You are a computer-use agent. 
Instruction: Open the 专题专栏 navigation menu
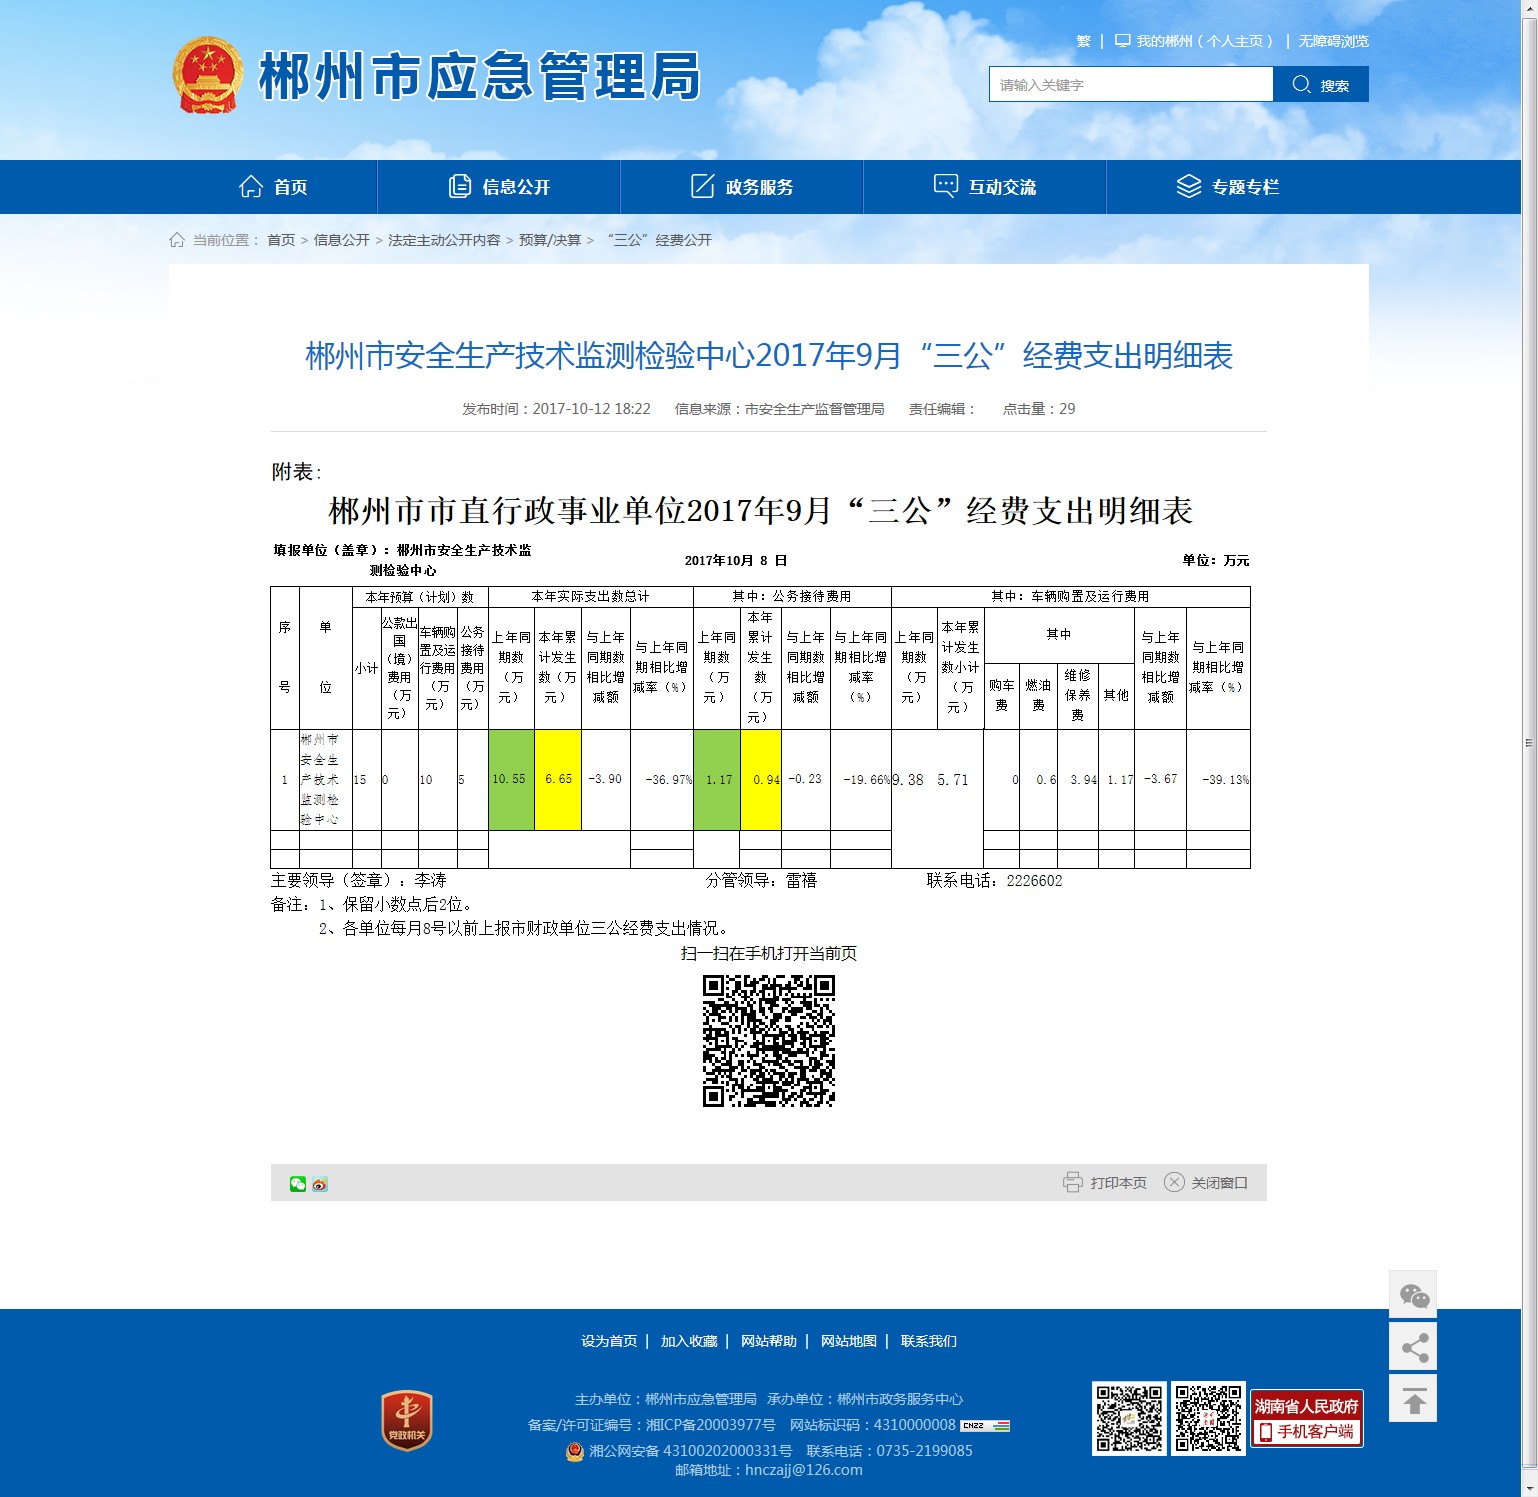coord(1228,187)
